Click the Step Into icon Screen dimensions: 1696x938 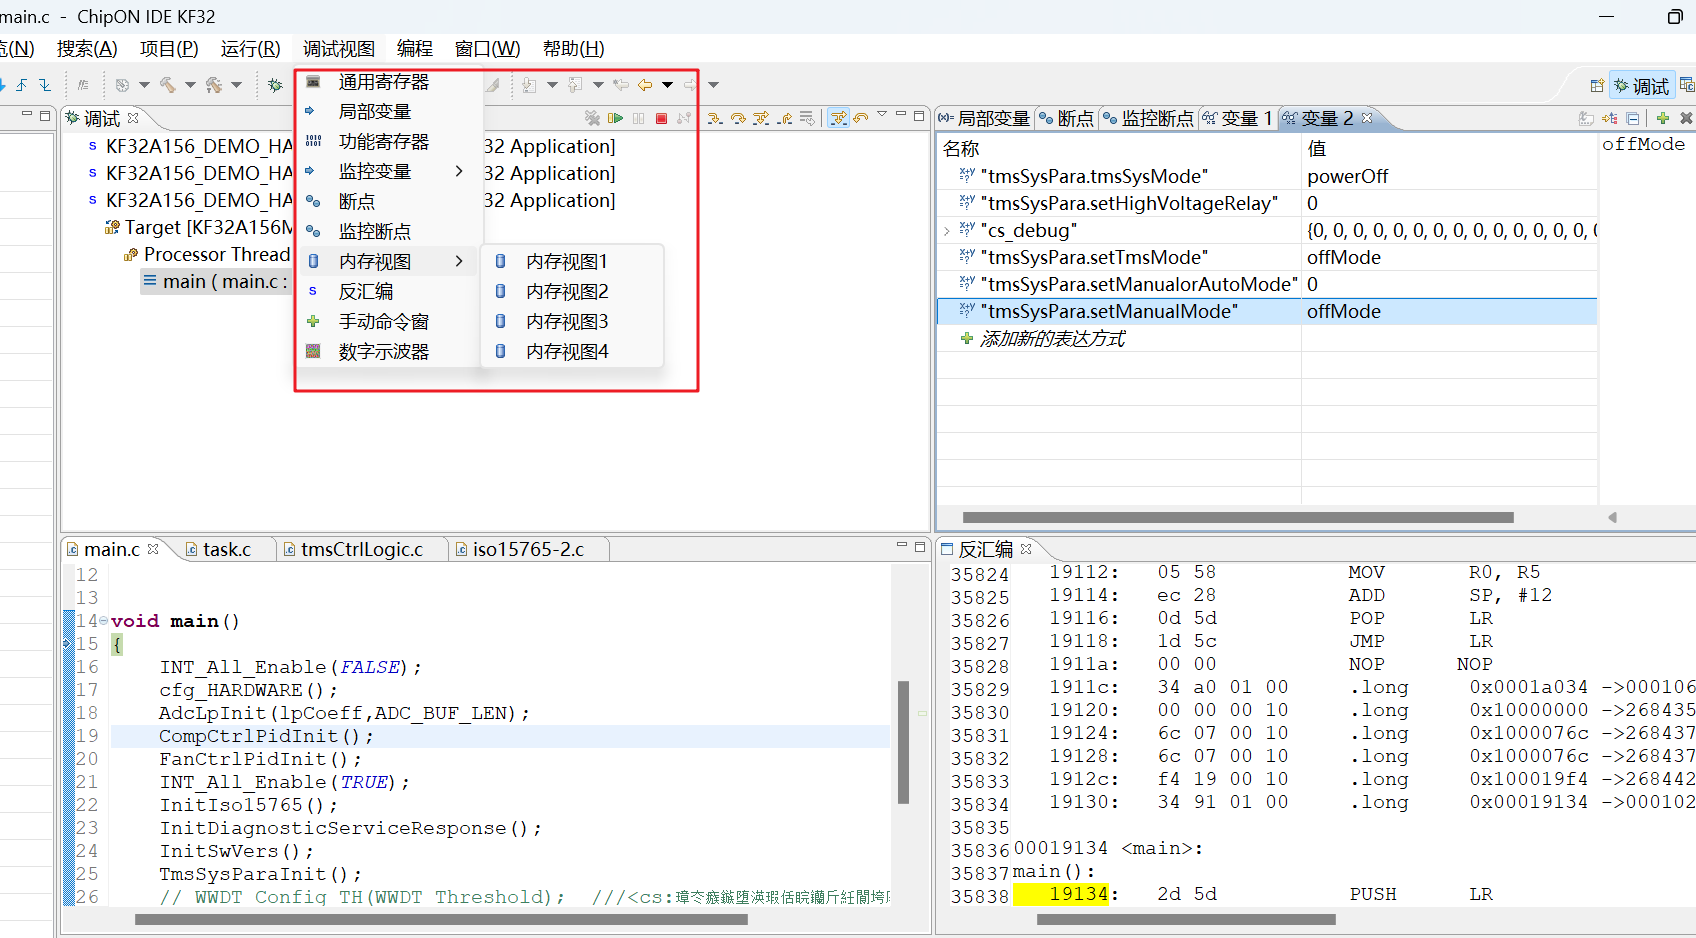pos(715,118)
